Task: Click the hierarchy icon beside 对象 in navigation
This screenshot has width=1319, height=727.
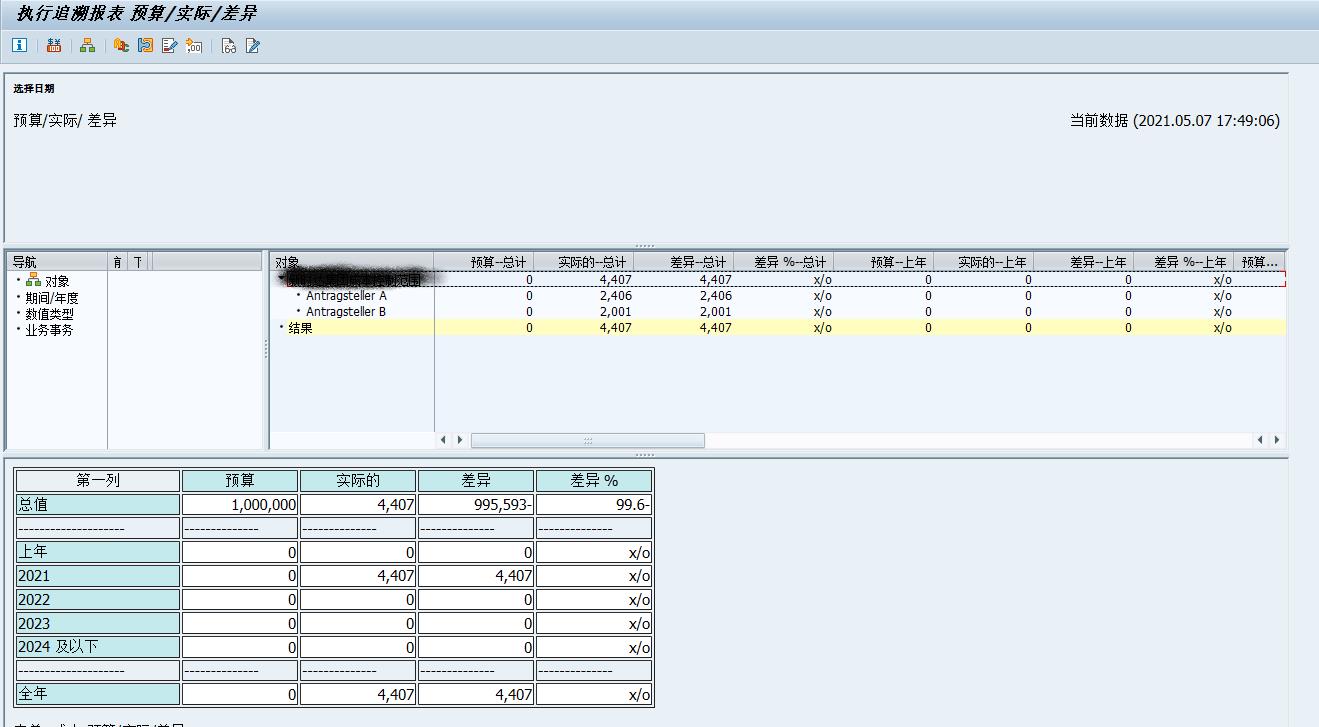Action: pyautogui.click(x=33, y=280)
